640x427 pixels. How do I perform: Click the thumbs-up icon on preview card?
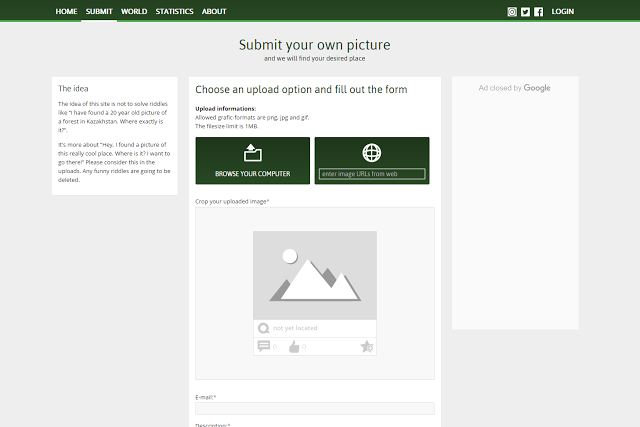[x=294, y=347]
